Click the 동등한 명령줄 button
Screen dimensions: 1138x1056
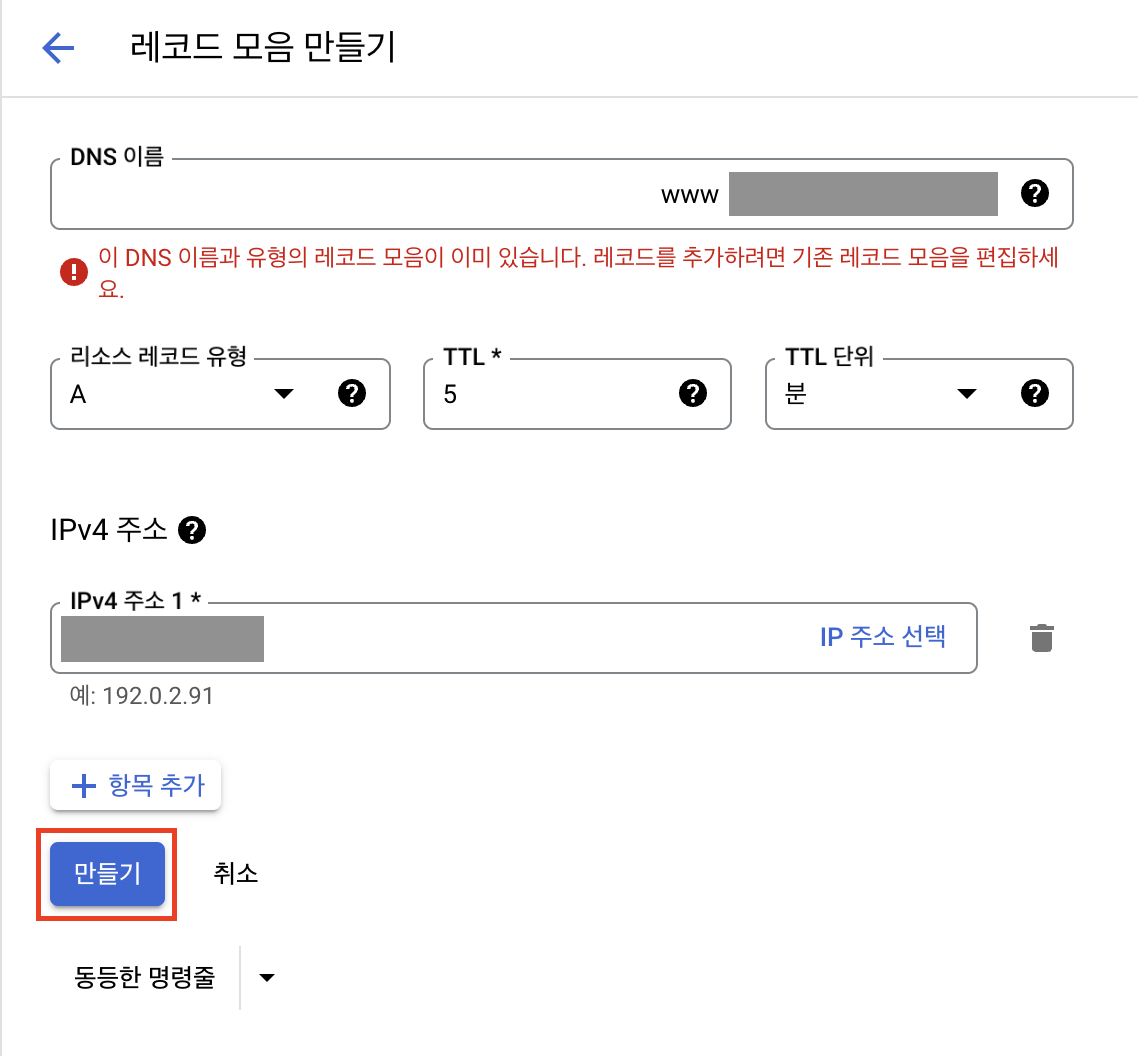tap(144, 978)
